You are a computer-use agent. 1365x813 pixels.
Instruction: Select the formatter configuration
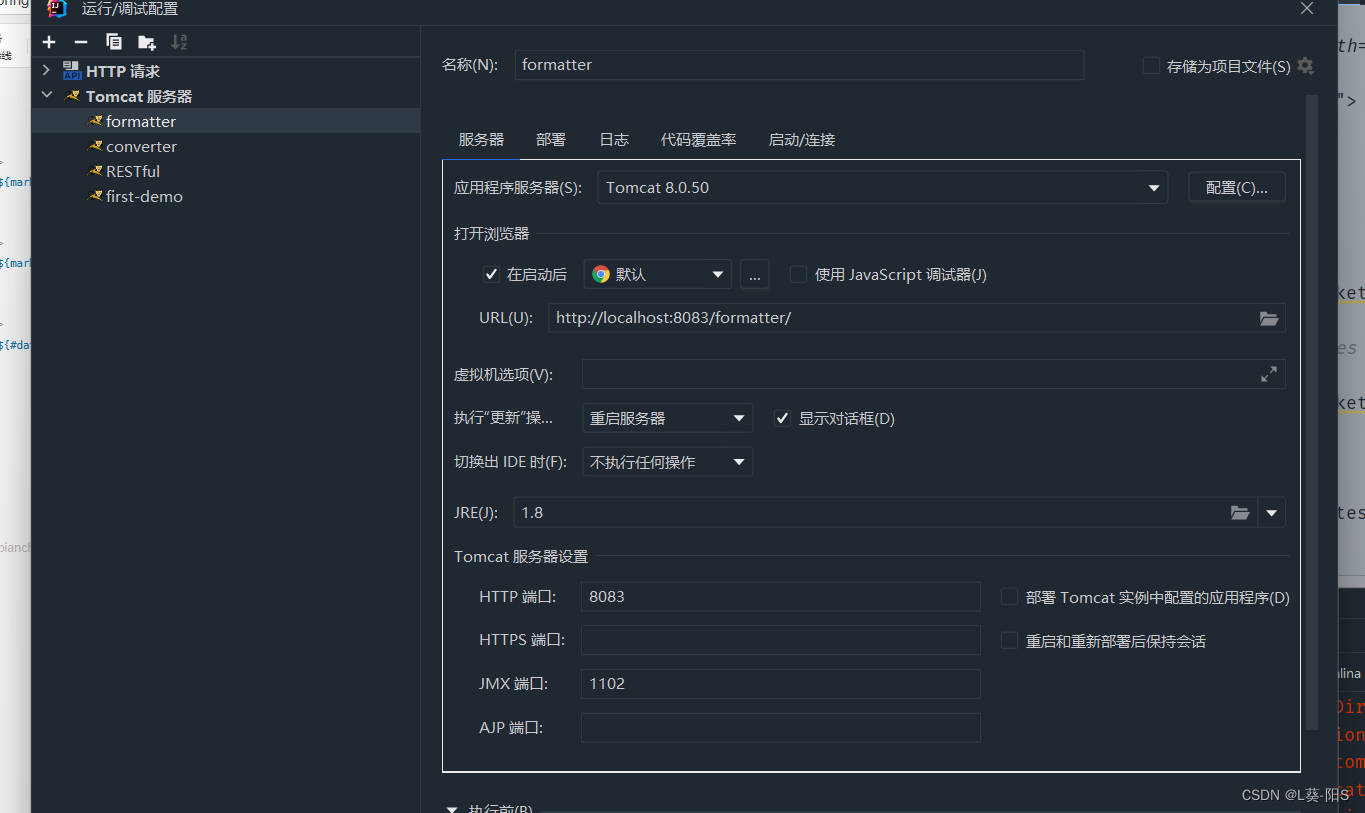tap(226, 121)
